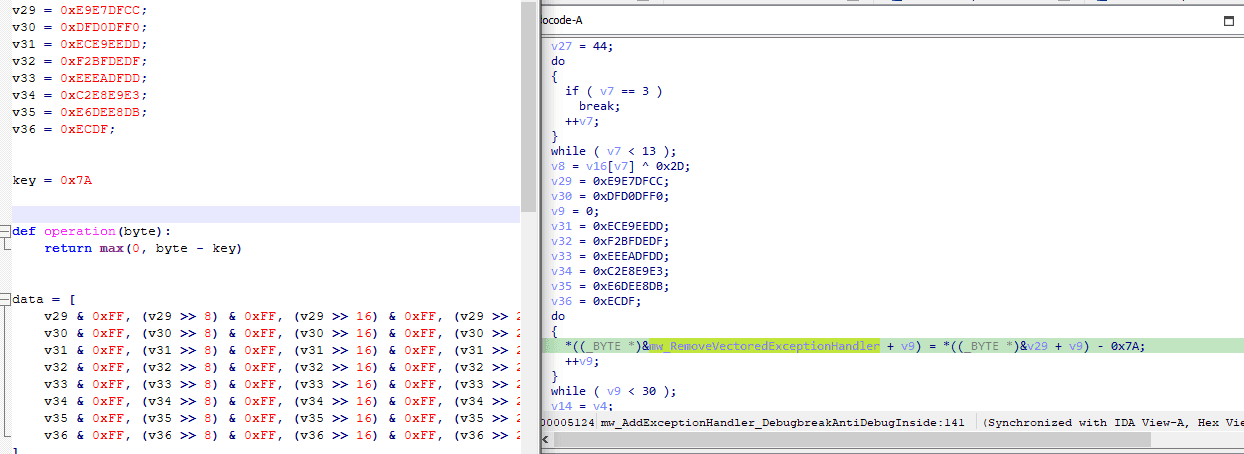Click data row starting 'v36 & 0xFF'

(282, 435)
